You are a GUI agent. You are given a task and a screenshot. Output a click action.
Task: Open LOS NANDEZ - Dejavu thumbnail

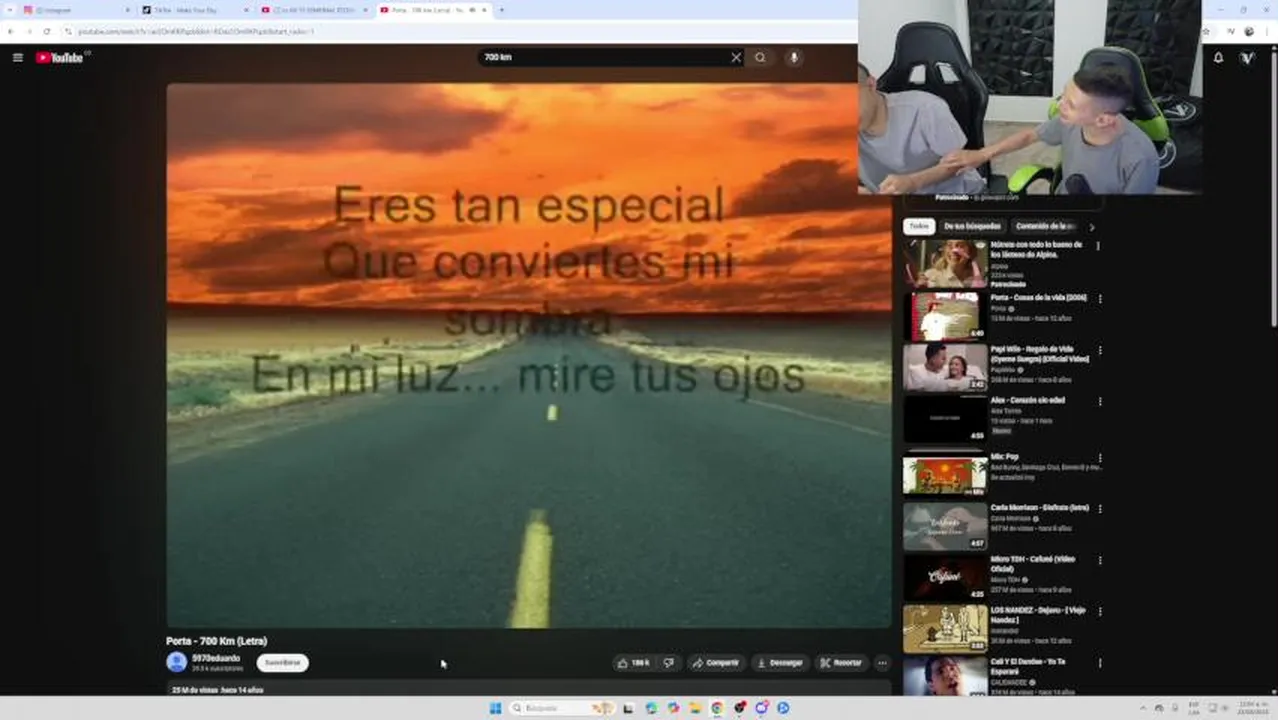(x=945, y=629)
